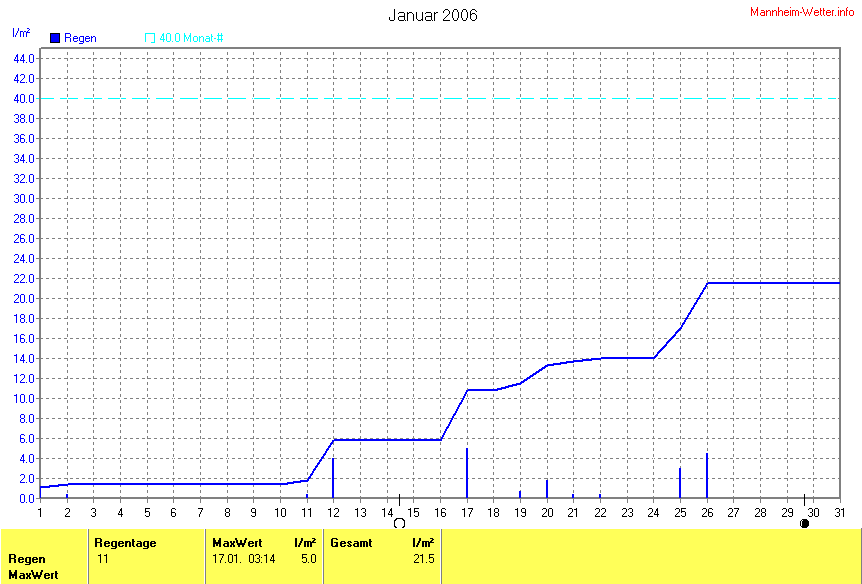The image size is (862, 584).
Task: Click day 31 on the x-axis
Action: click(x=839, y=513)
